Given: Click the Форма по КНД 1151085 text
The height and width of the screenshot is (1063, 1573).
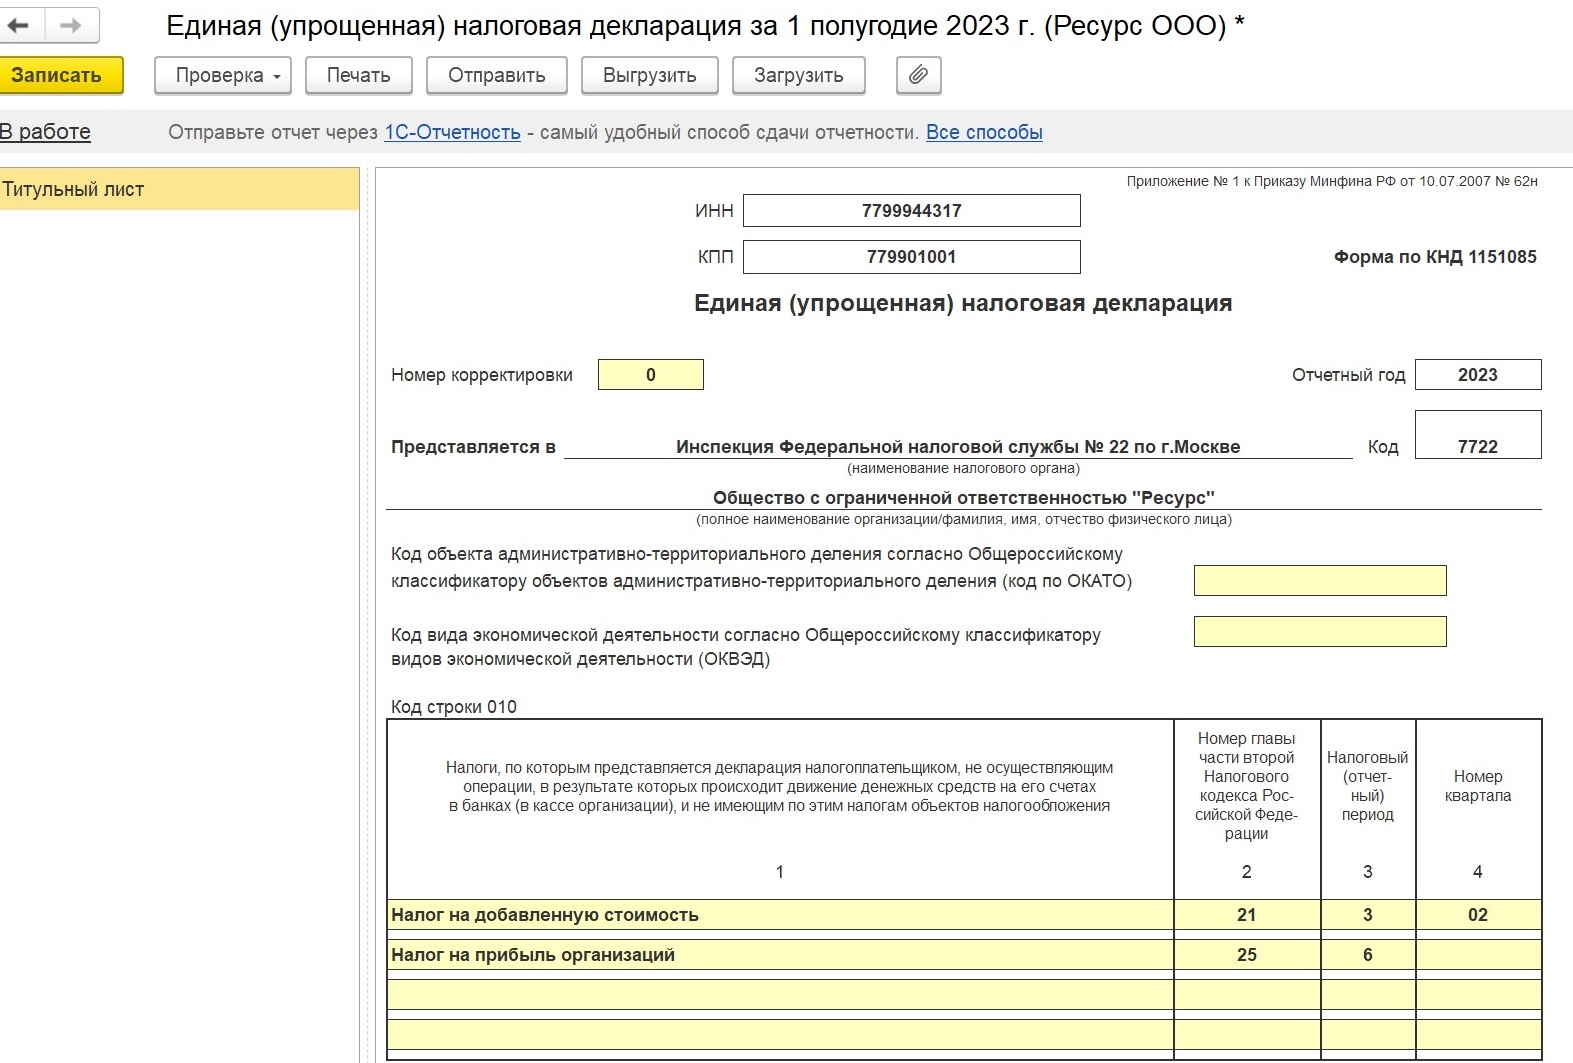Looking at the screenshot, I should (x=1435, y=257).
